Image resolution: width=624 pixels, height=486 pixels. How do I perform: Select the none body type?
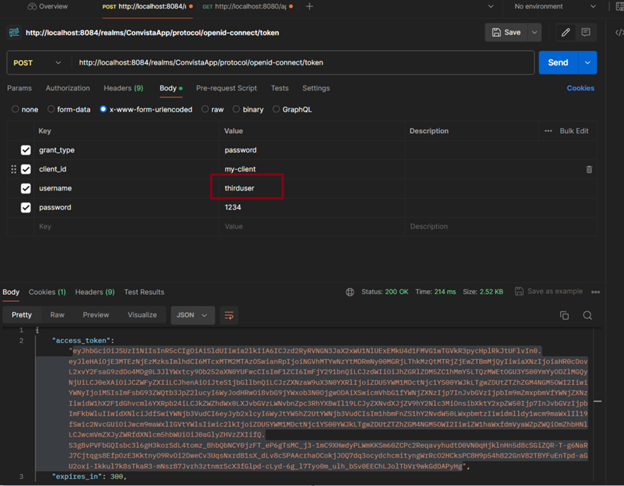click(x=15, y=109)
